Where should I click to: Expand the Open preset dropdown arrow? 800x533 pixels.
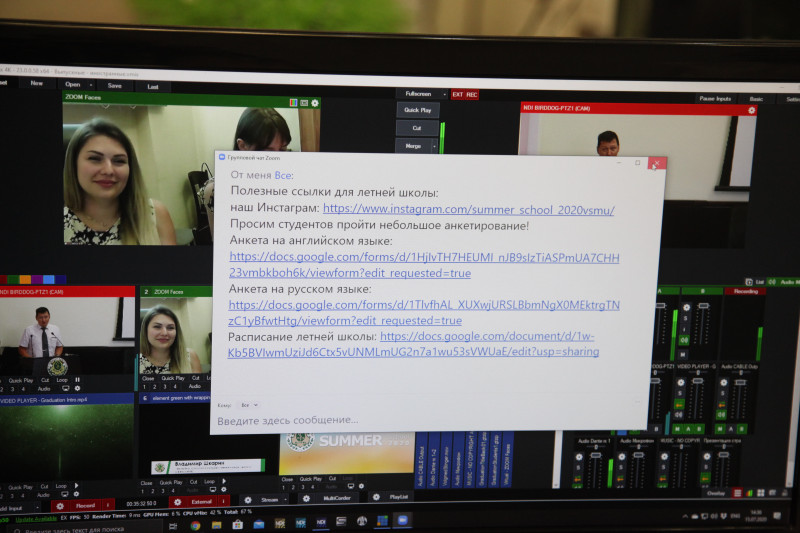(x=91, y=85)
